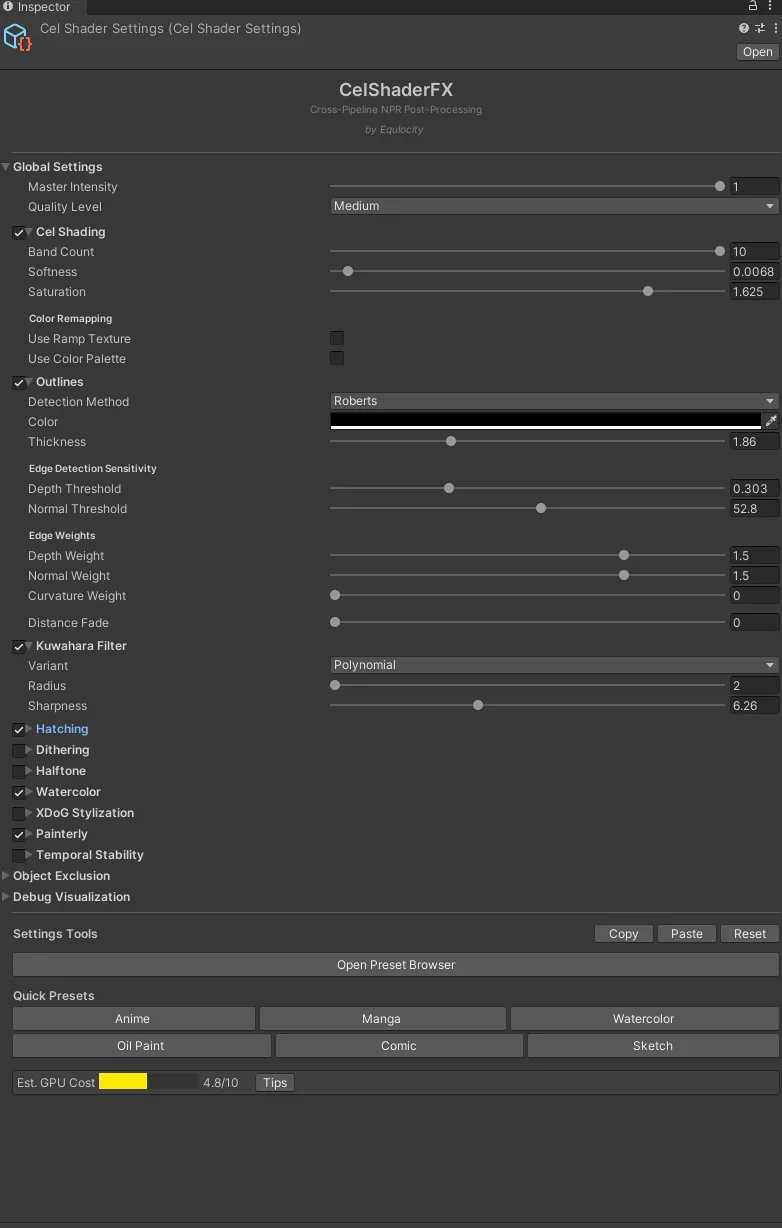782x1228 pixels.
Task: Open the Inspector tab more-options menu
Action: click(771, 6)
